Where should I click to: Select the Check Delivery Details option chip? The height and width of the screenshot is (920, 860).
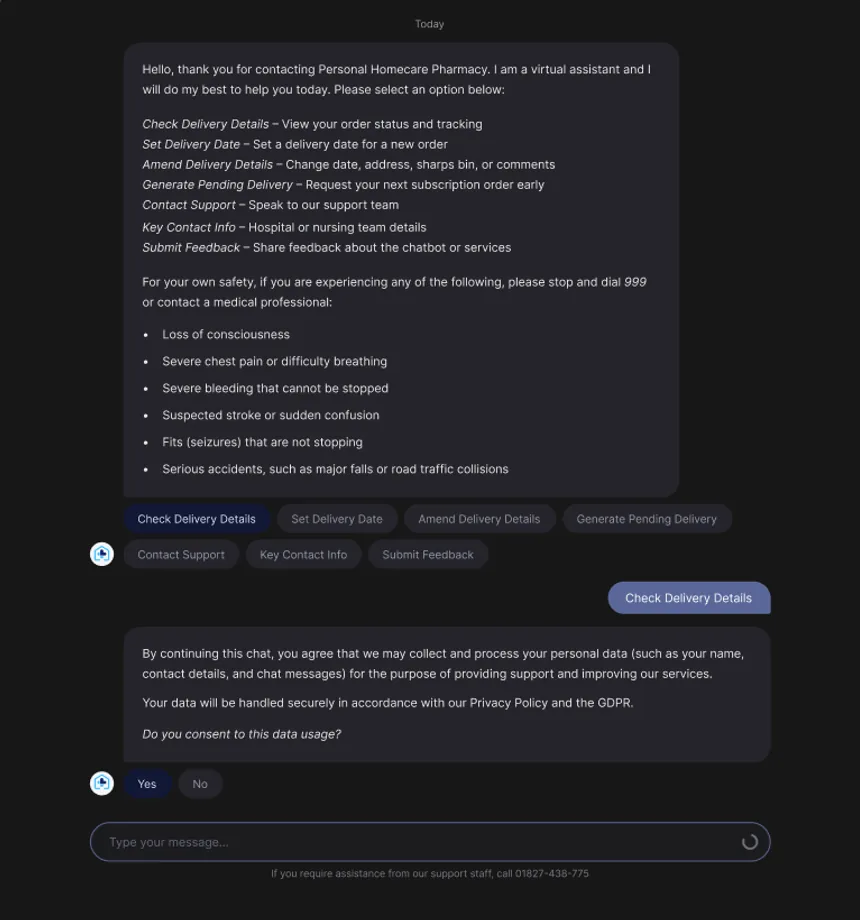click(197, 519)
